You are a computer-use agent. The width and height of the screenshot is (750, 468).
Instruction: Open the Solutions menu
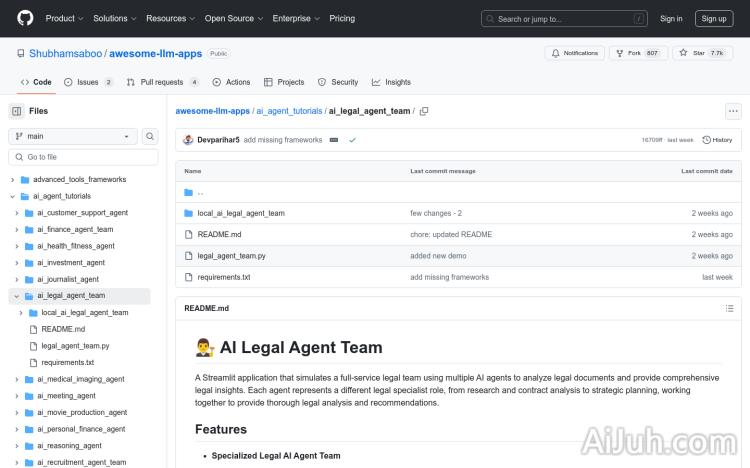(x=114, y=18)
